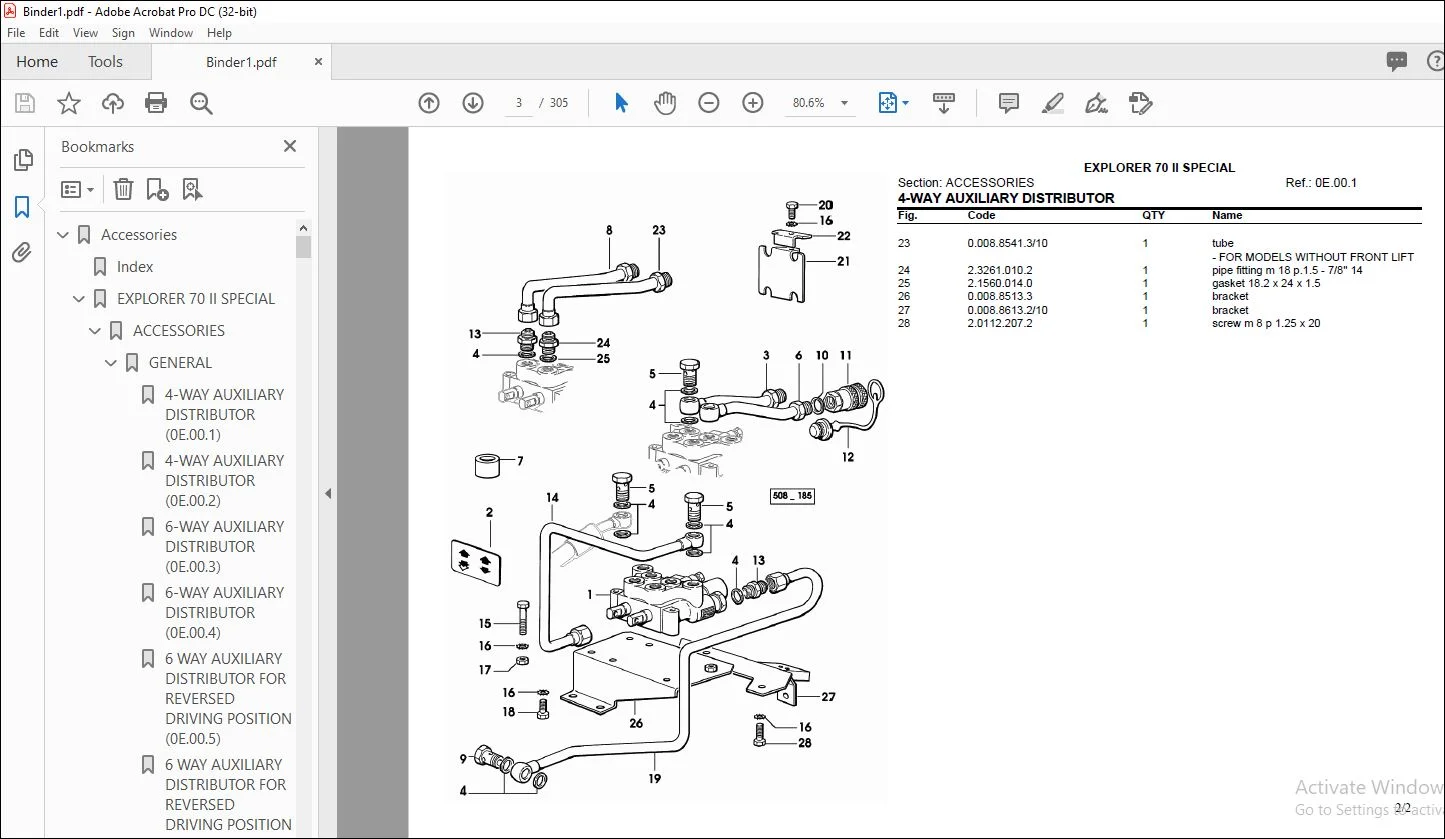The height and width of the screenshot is (839, 1445).
Task: Open the Sign document pen tool
Action: pos(1097,103)
